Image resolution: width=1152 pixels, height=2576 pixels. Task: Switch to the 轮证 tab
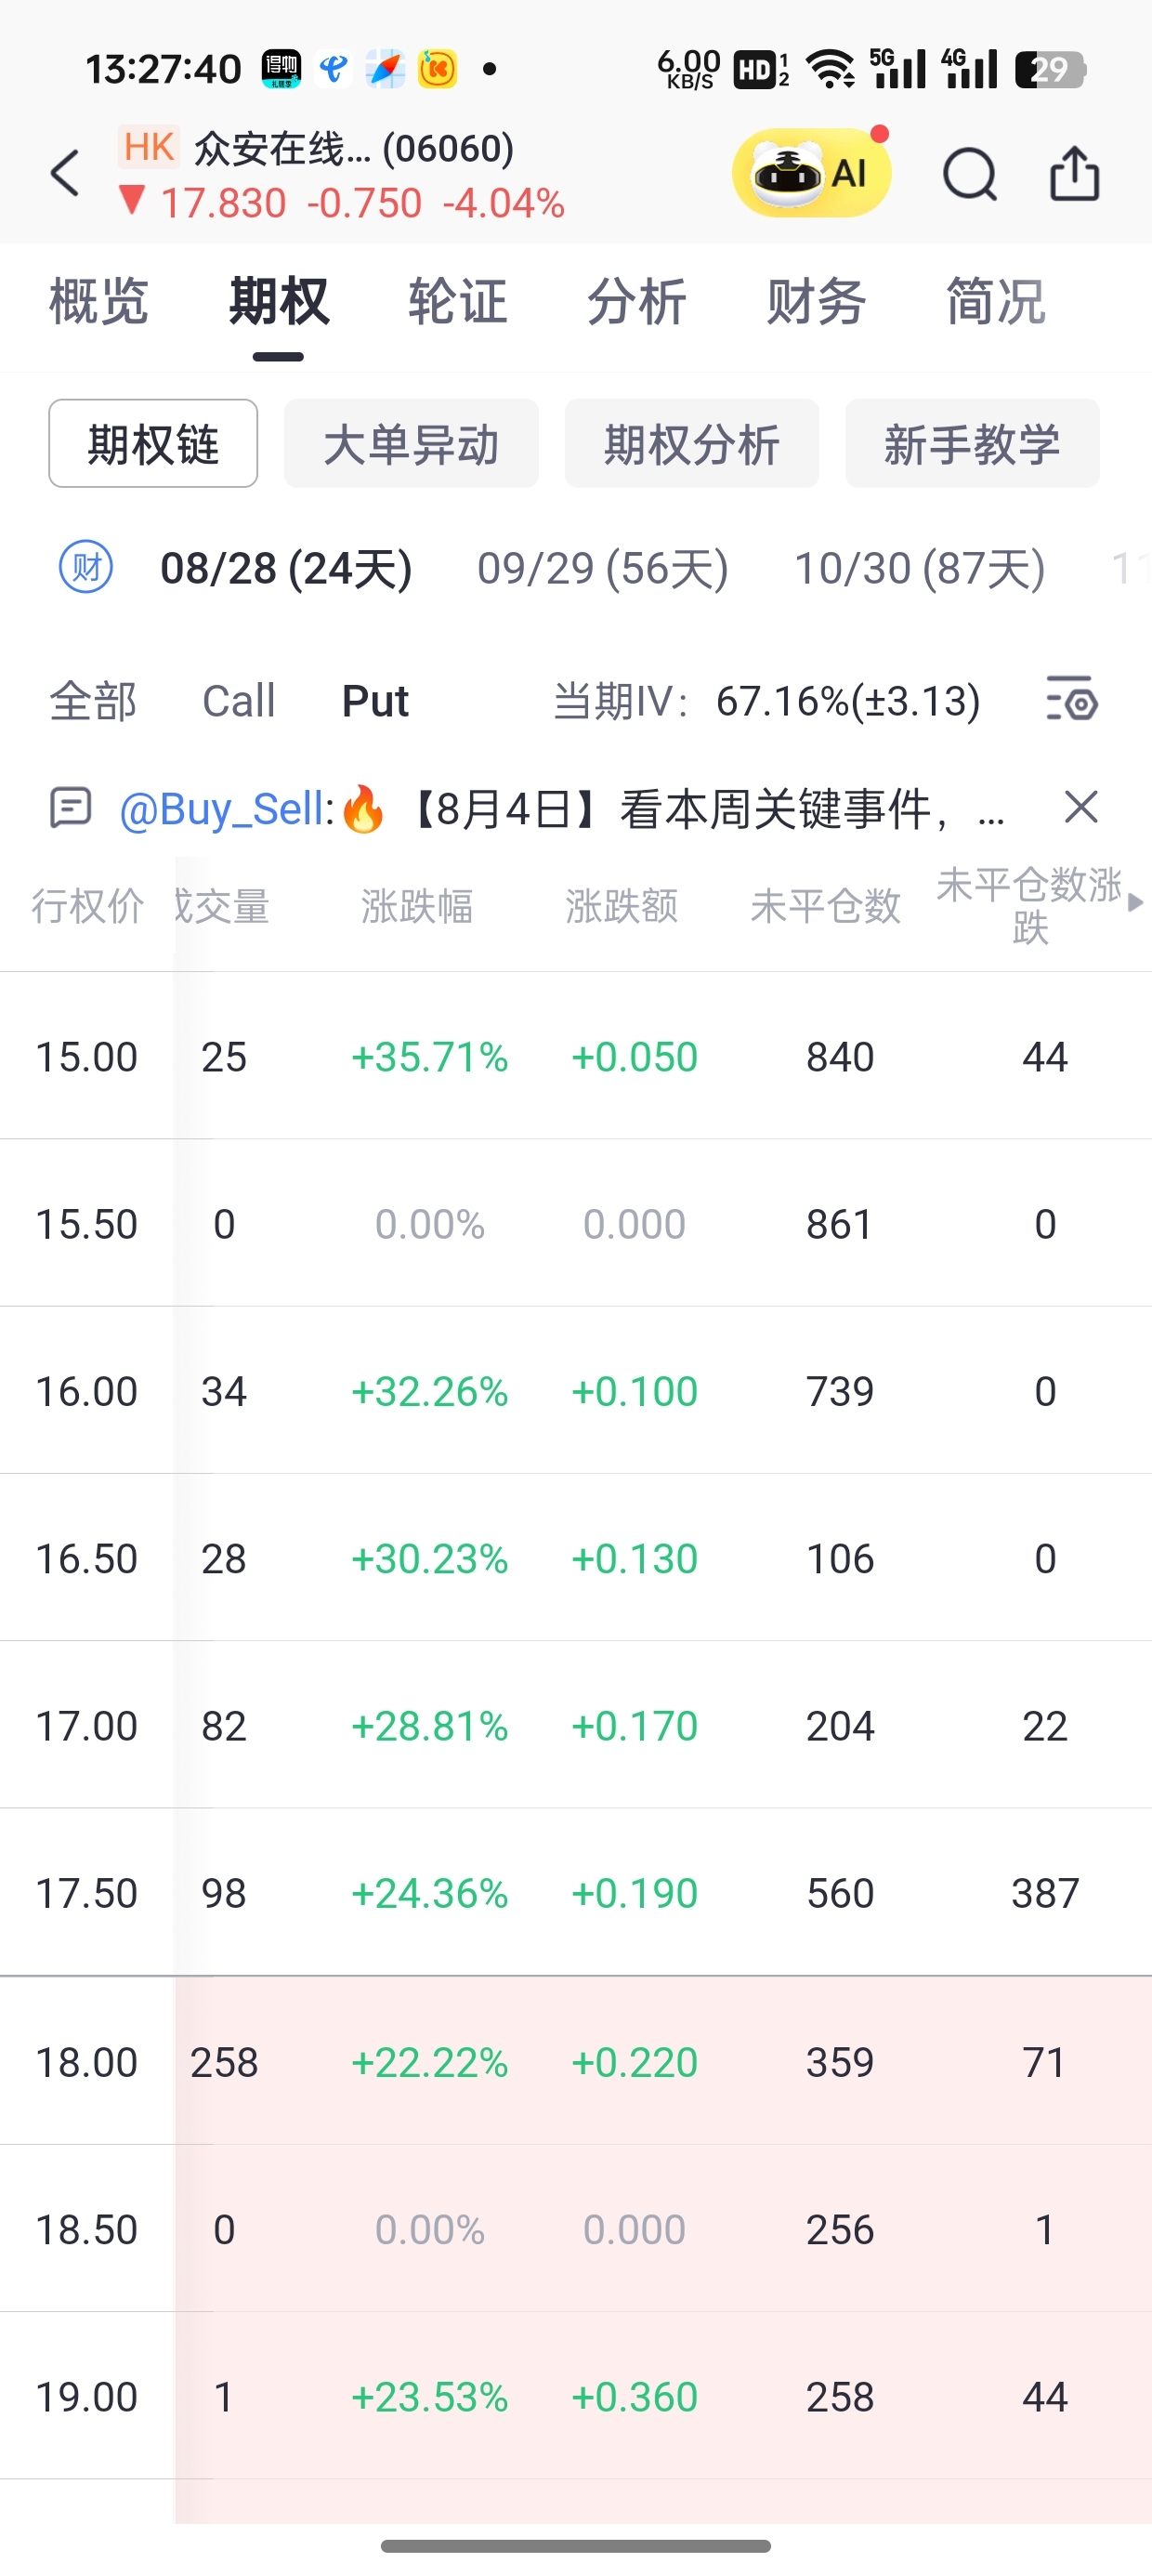point(458,302)
